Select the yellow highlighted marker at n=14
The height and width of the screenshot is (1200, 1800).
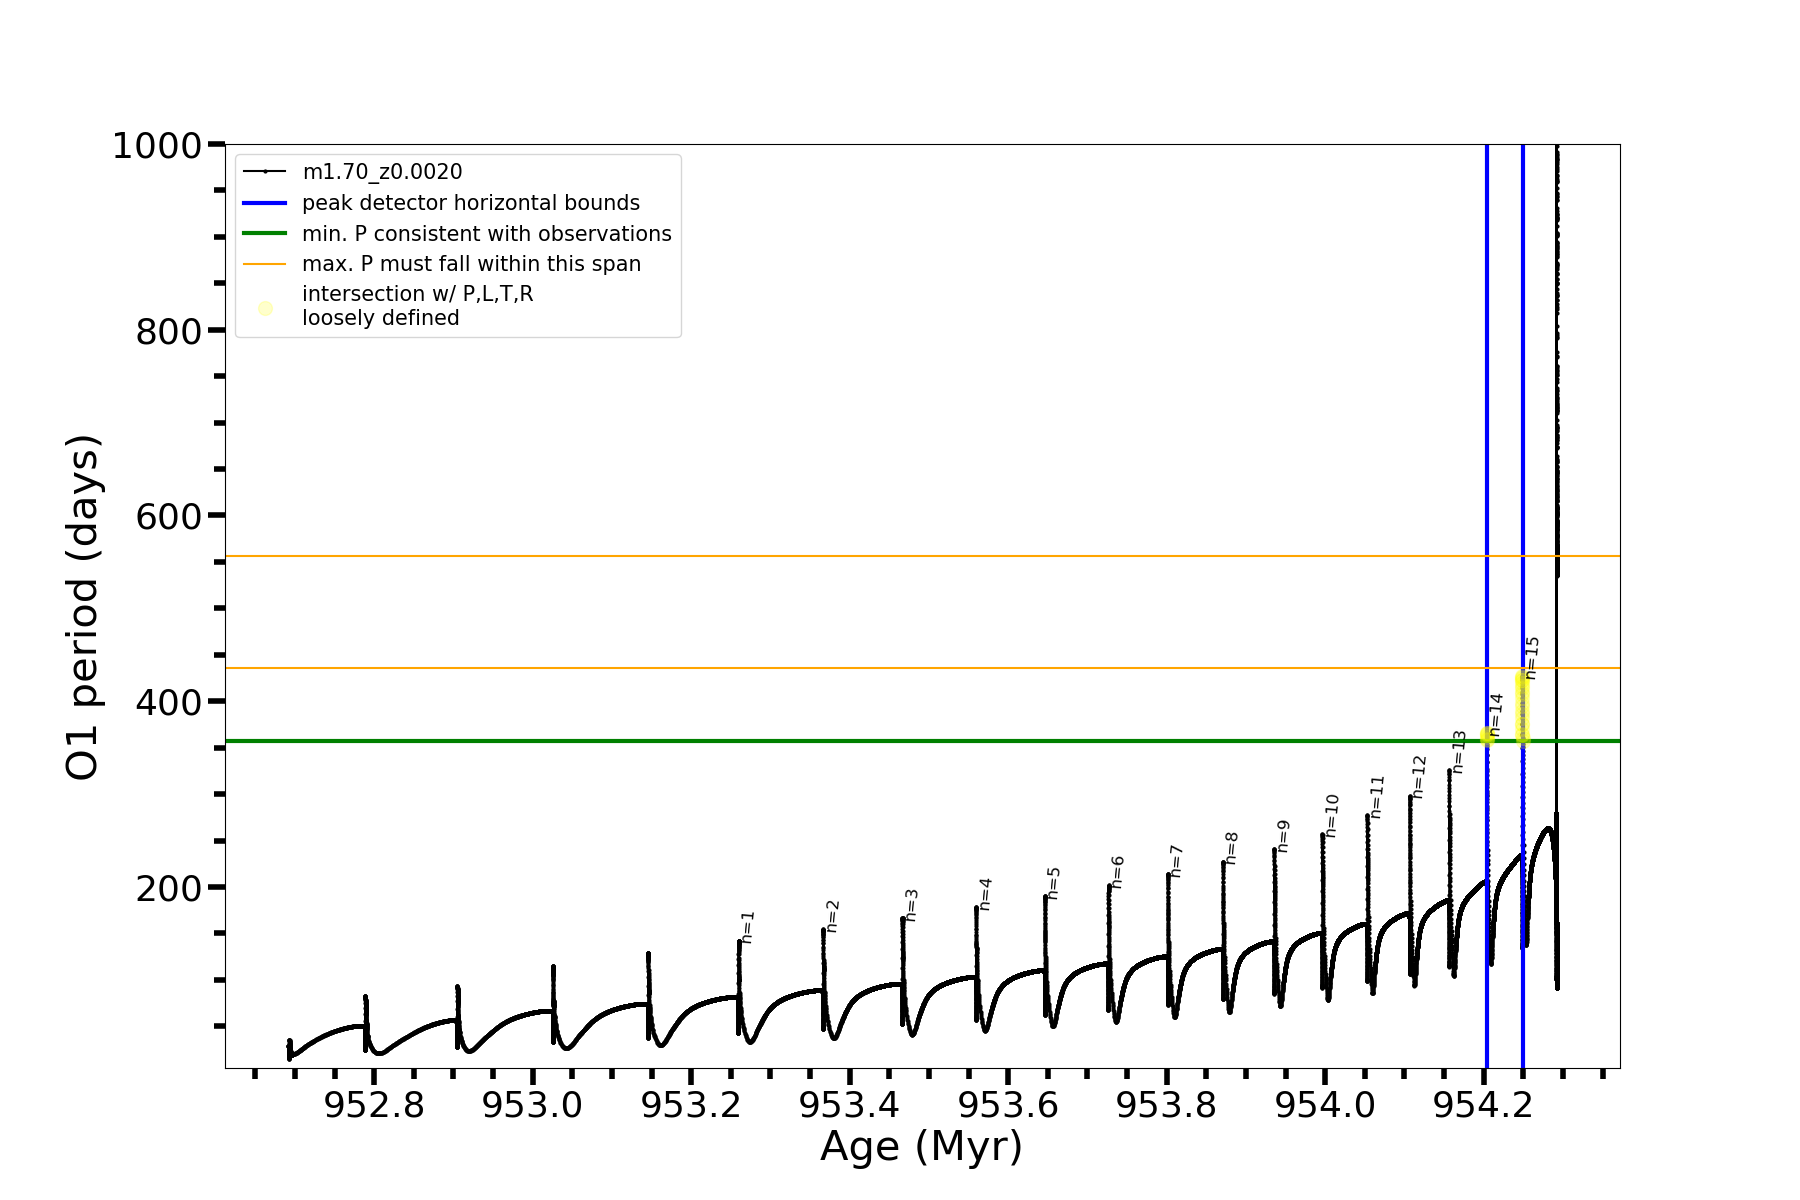click(x=1487, y=736)
